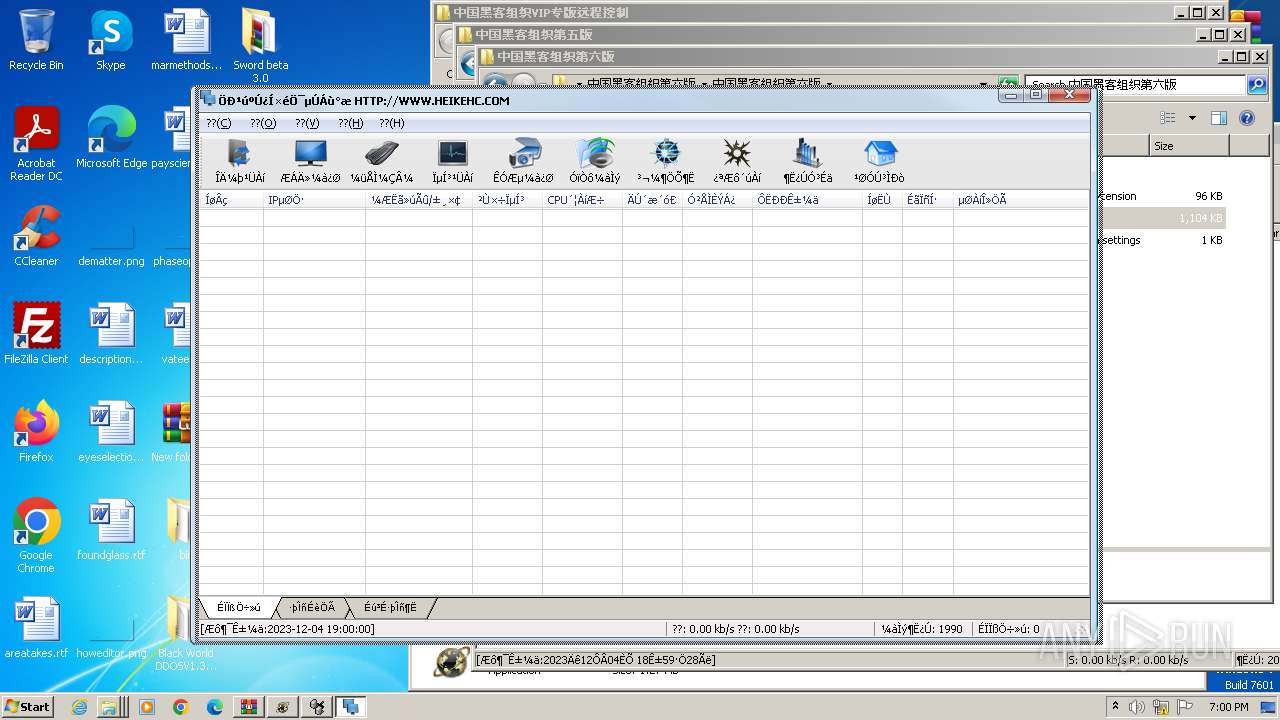
Task: Select the 1 KB settings file row
Action: tap(1162, 240)
